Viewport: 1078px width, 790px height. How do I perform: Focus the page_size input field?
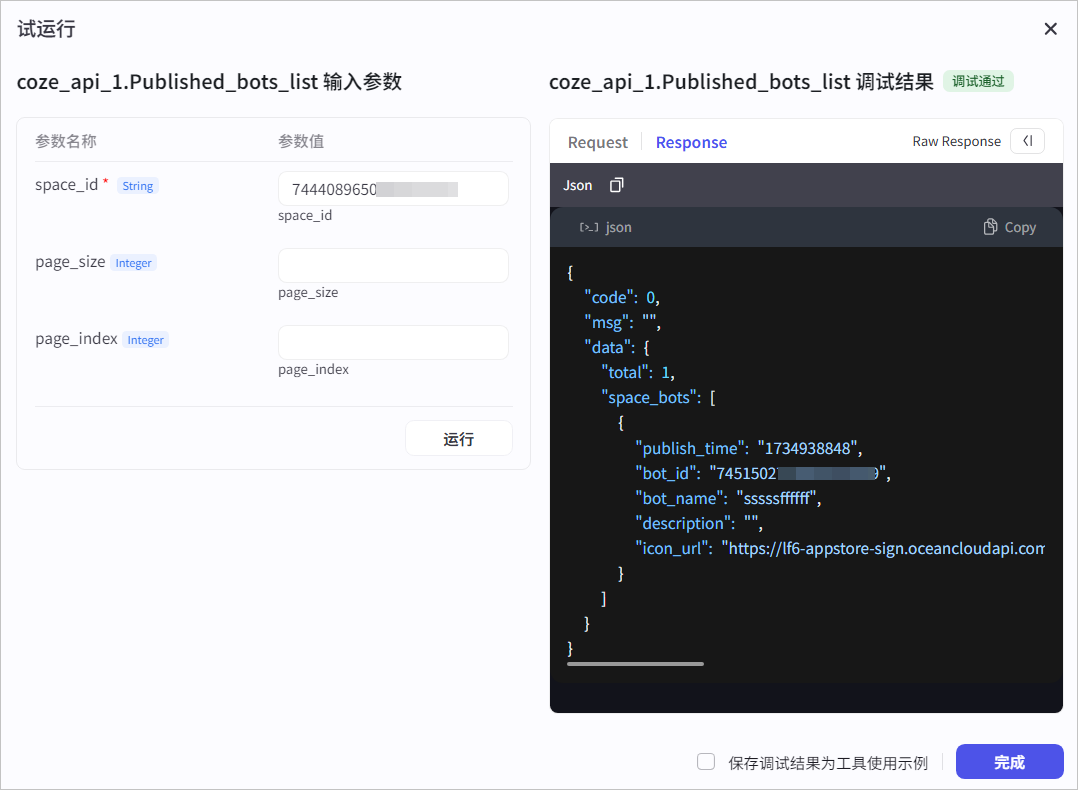393,265
